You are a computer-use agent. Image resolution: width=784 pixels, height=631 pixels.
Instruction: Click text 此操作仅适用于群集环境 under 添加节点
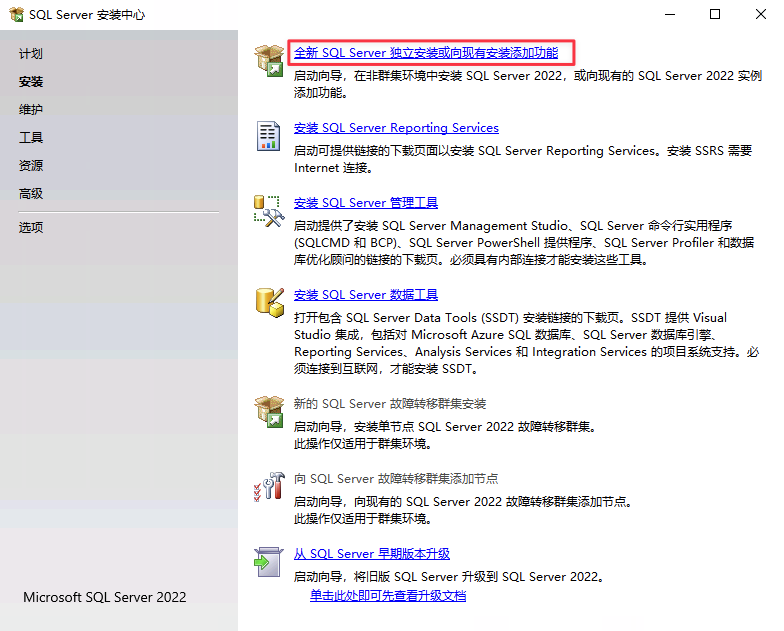coord(363,518)
